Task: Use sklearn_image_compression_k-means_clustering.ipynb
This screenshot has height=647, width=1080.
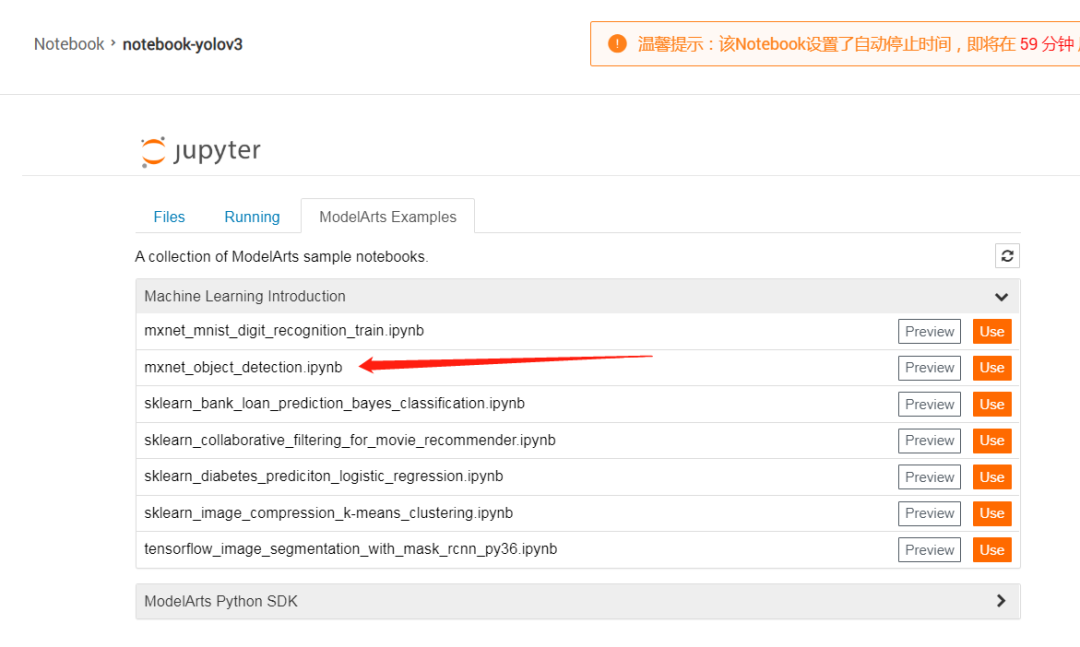Action: pos(992,513)
